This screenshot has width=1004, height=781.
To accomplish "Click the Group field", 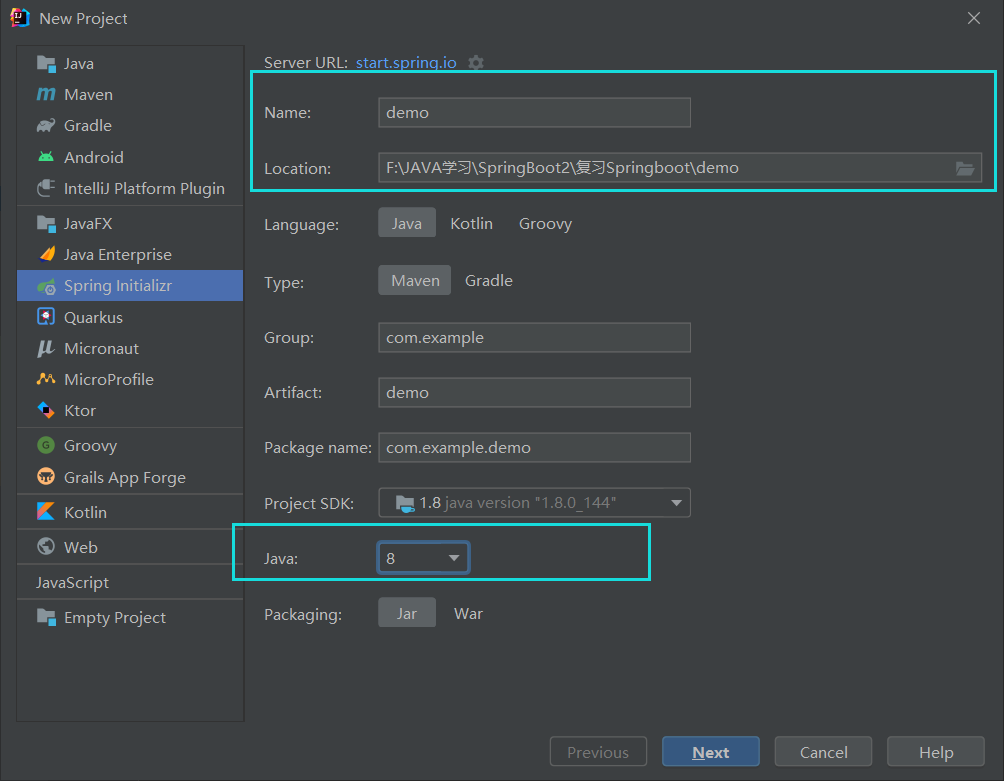I will [534, 337].
